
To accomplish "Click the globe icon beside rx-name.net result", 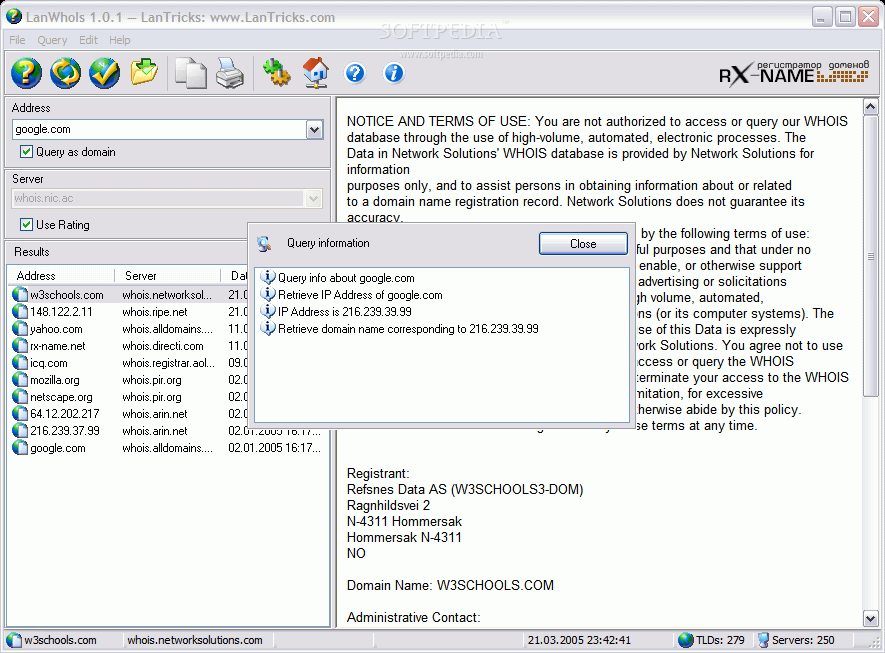I will [x=20, y=345].
